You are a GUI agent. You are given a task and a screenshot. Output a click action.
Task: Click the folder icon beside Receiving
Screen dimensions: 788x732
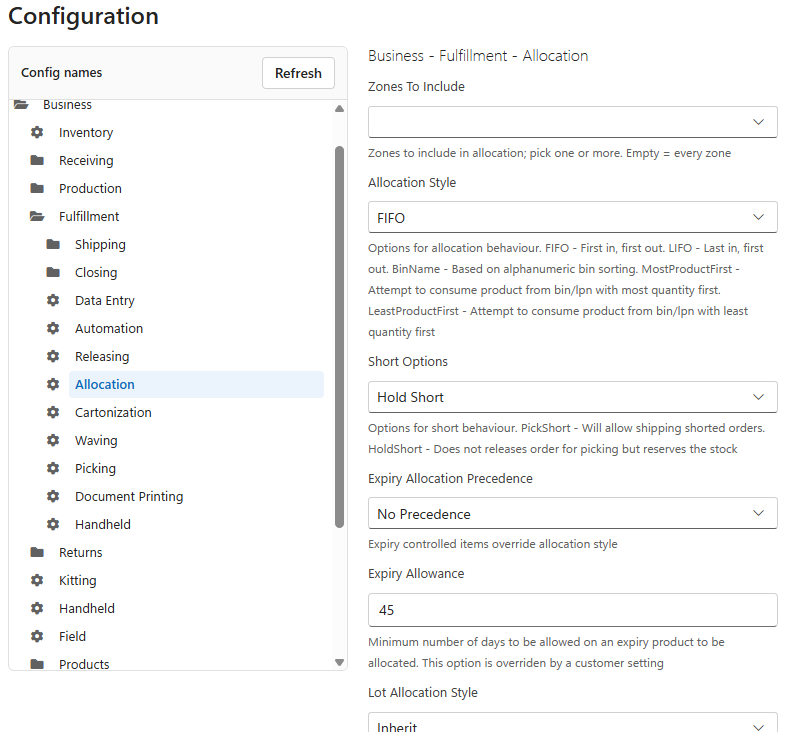37,160
